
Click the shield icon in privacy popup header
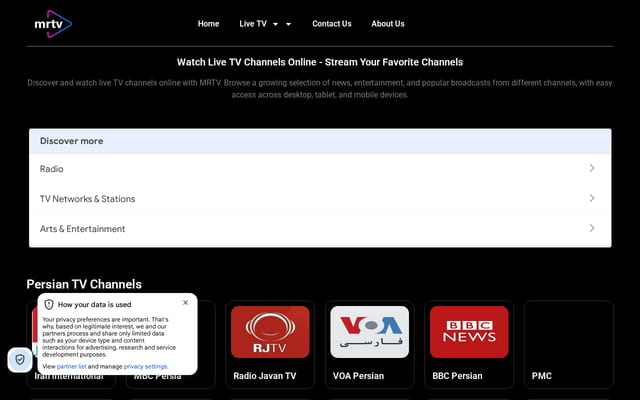(x=49, y=304)
